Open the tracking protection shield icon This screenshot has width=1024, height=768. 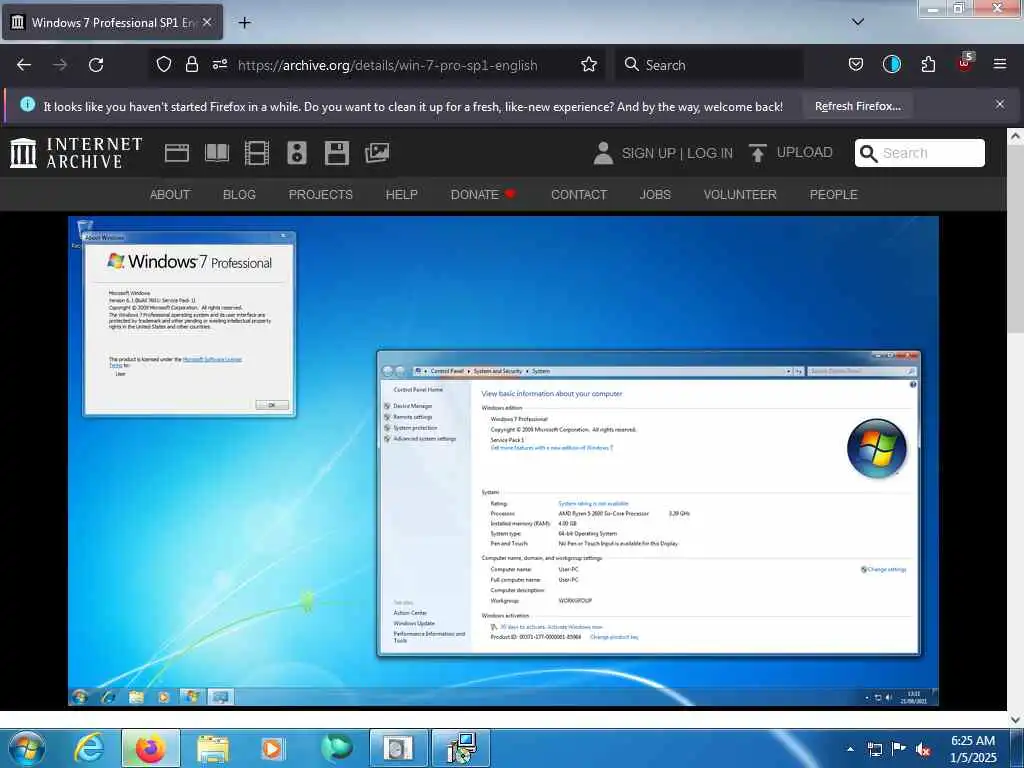click(x=164, y=64)
